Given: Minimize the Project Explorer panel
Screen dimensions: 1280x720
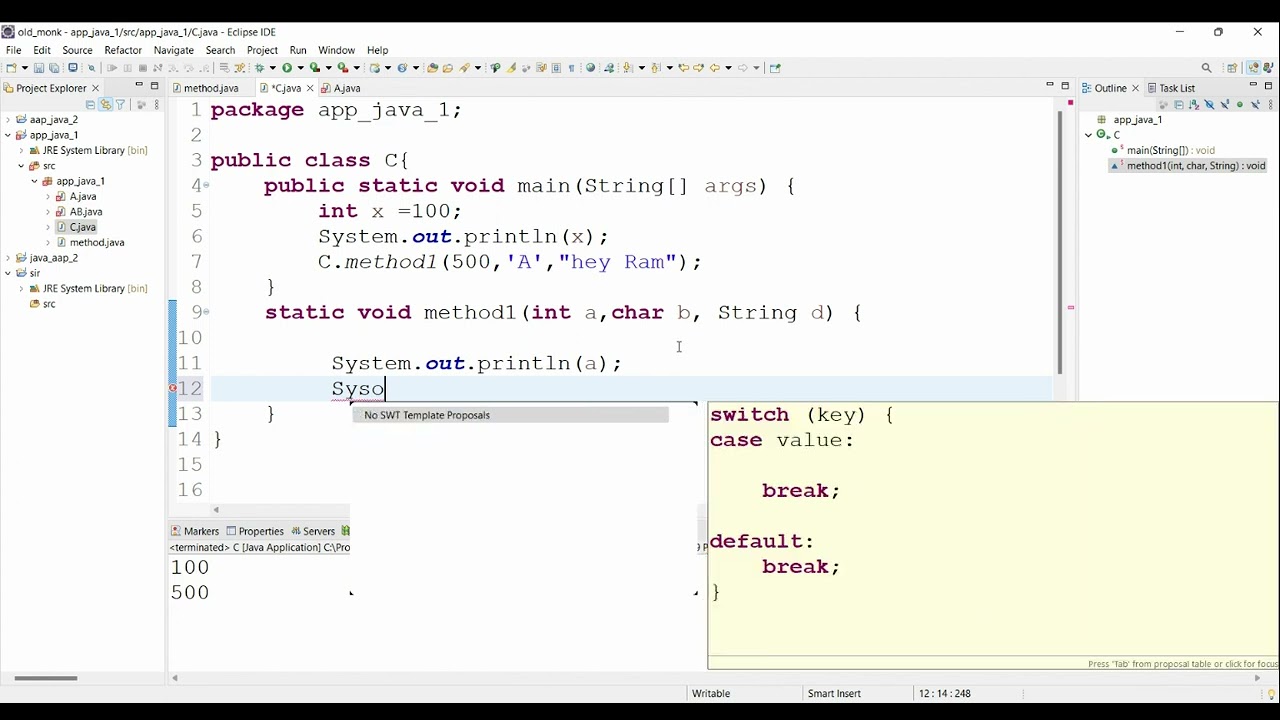Looking at the screenshot, I should [x=139, y=86].
